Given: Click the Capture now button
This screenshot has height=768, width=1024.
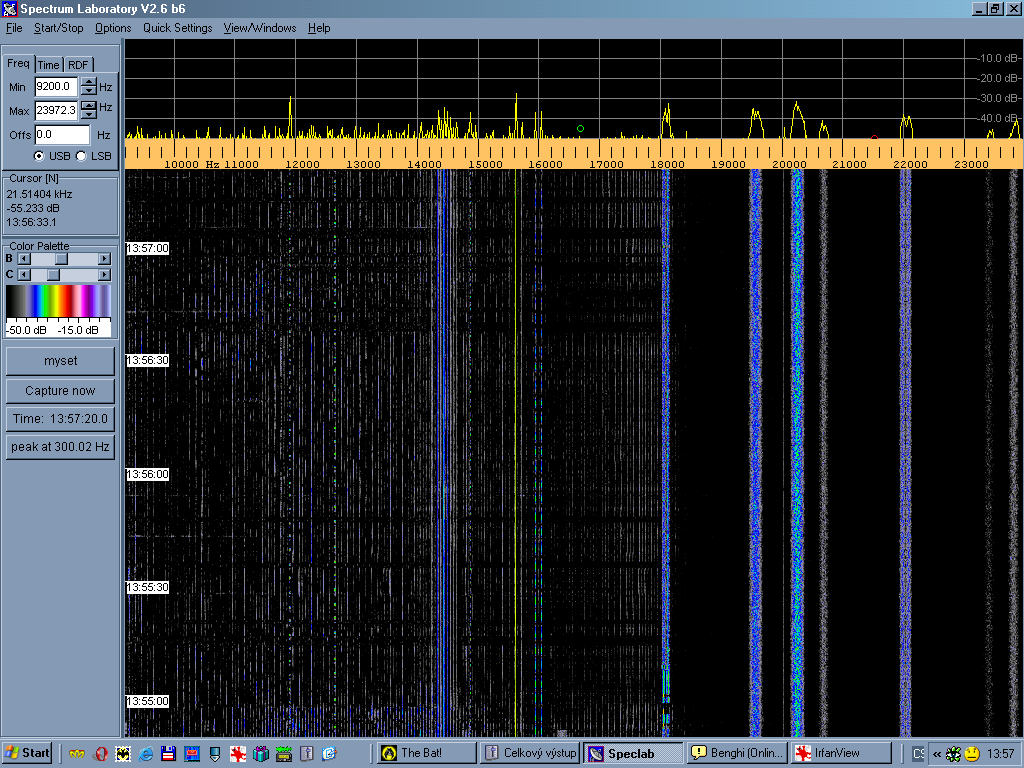Looking at the screenshot, I should pos(60,391).
